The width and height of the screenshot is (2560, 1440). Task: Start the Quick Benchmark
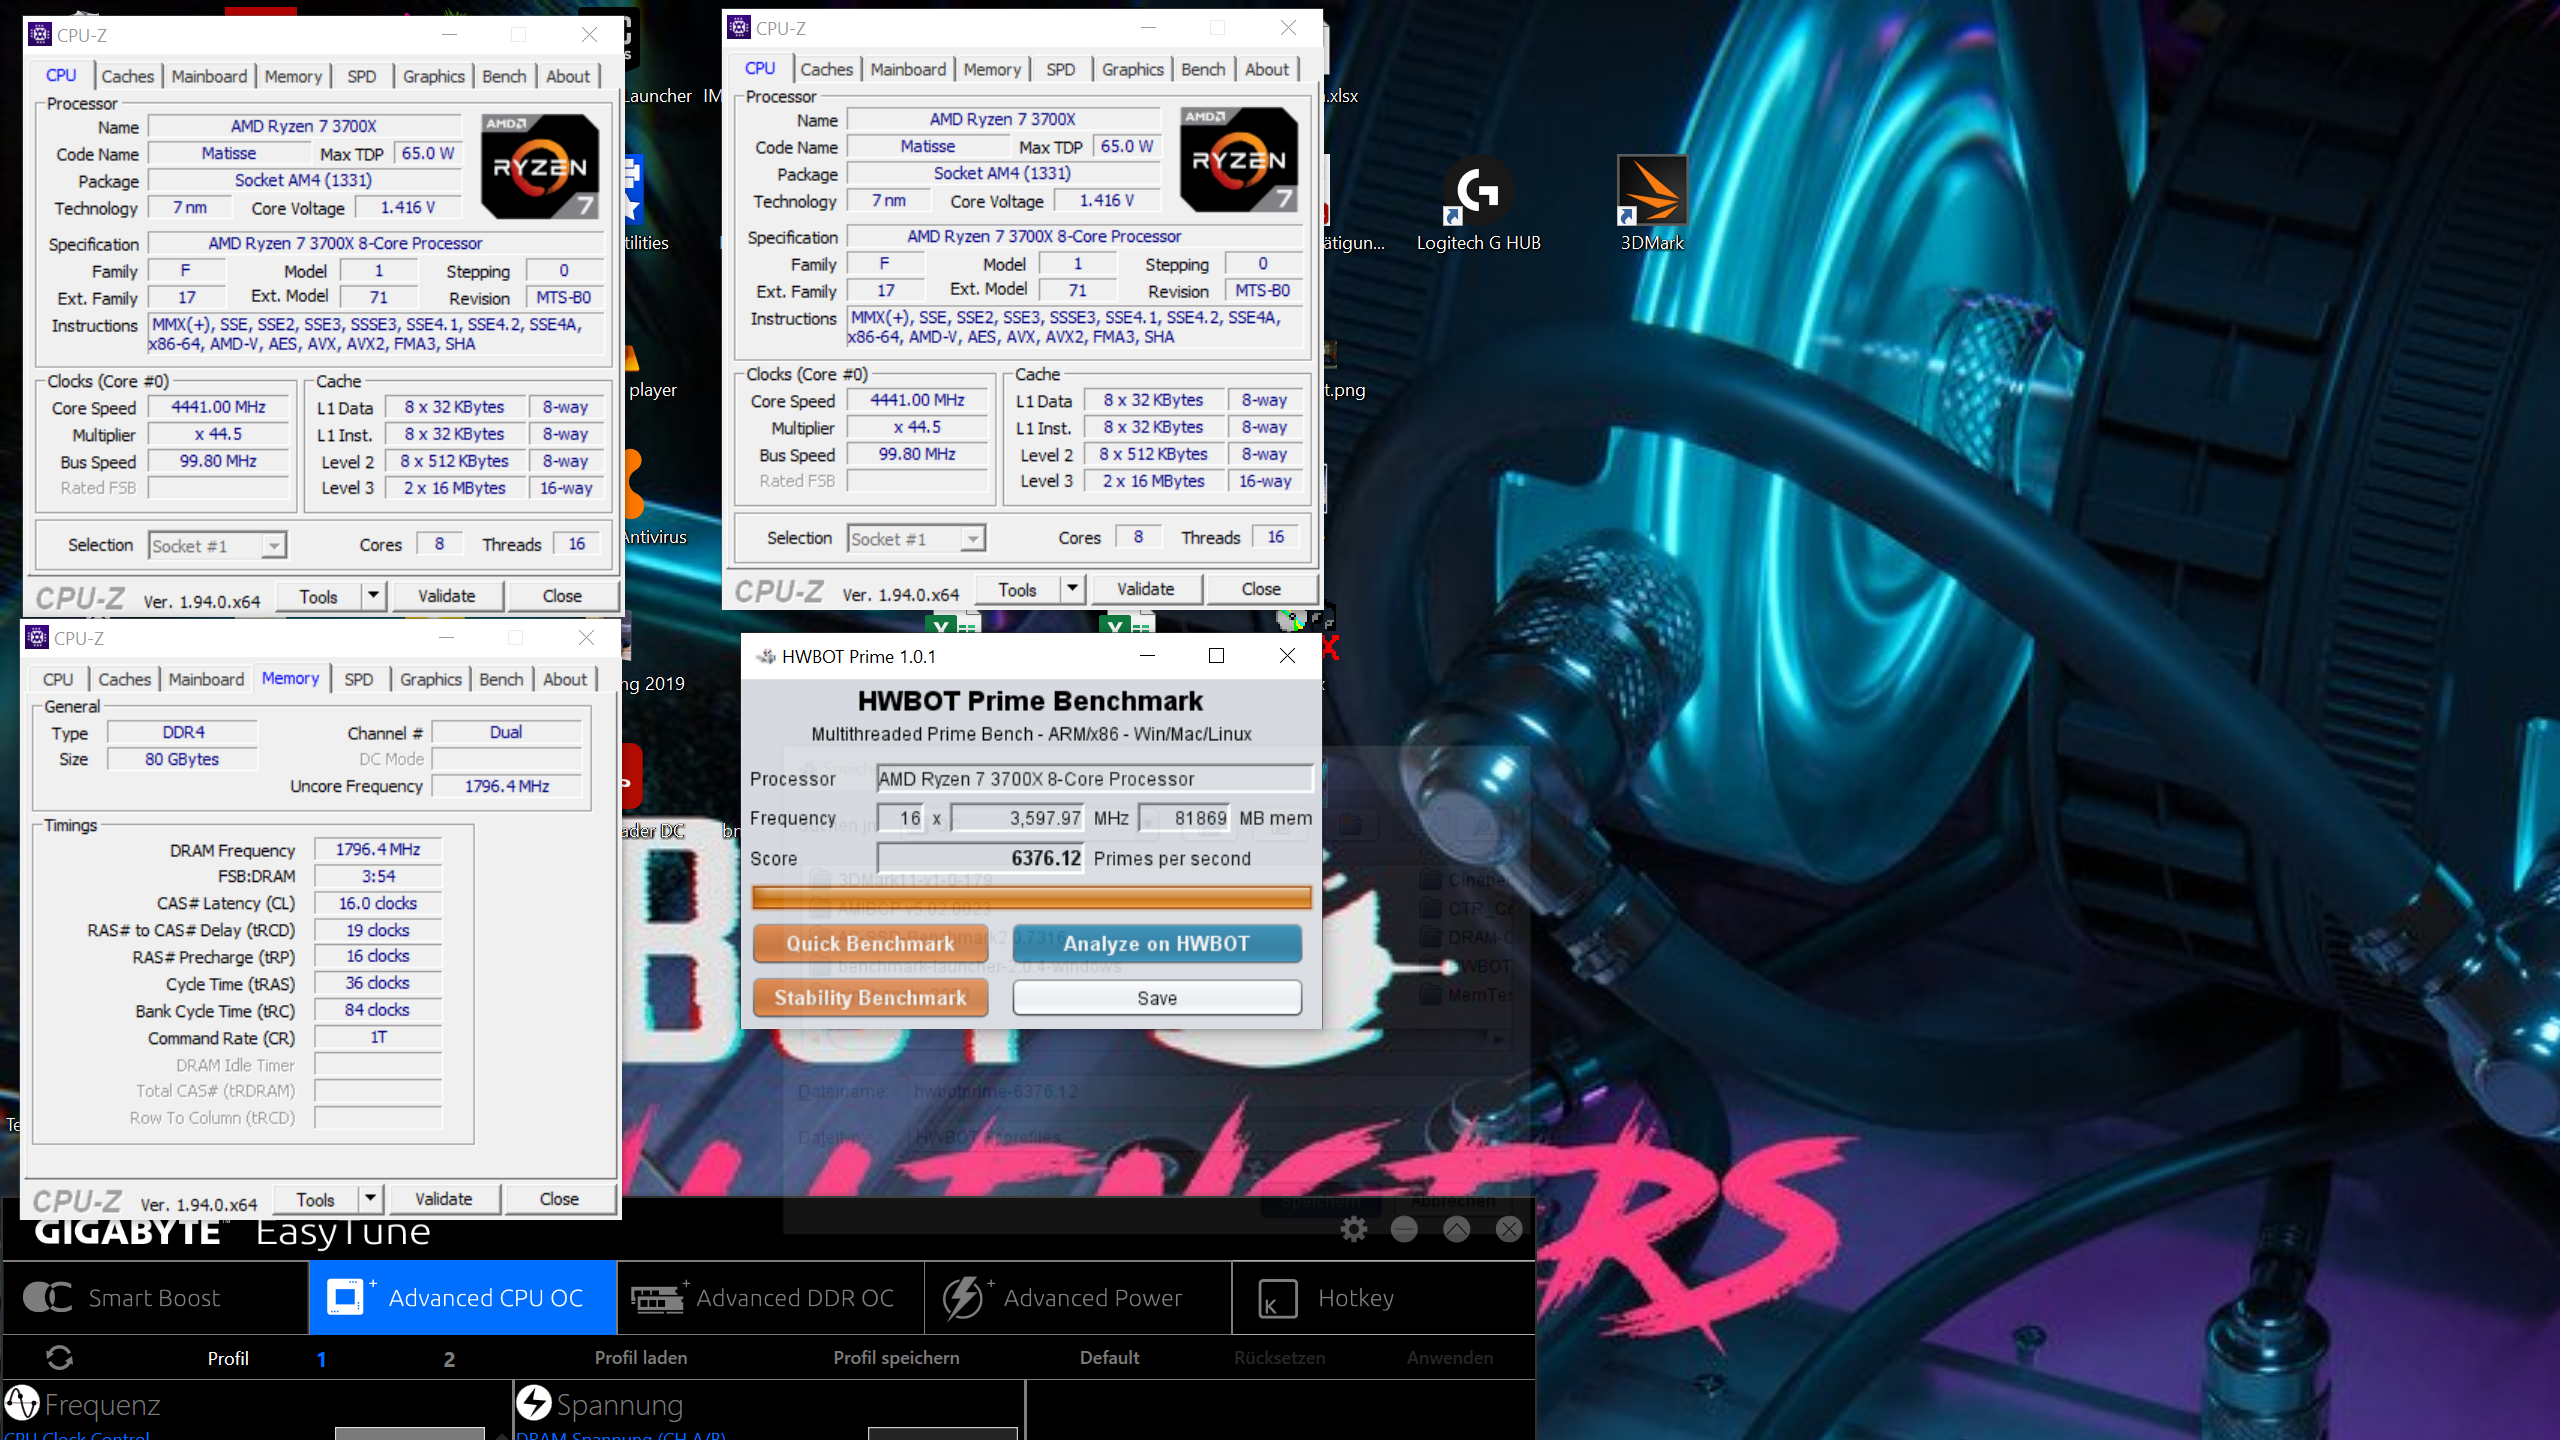(870, 943)
